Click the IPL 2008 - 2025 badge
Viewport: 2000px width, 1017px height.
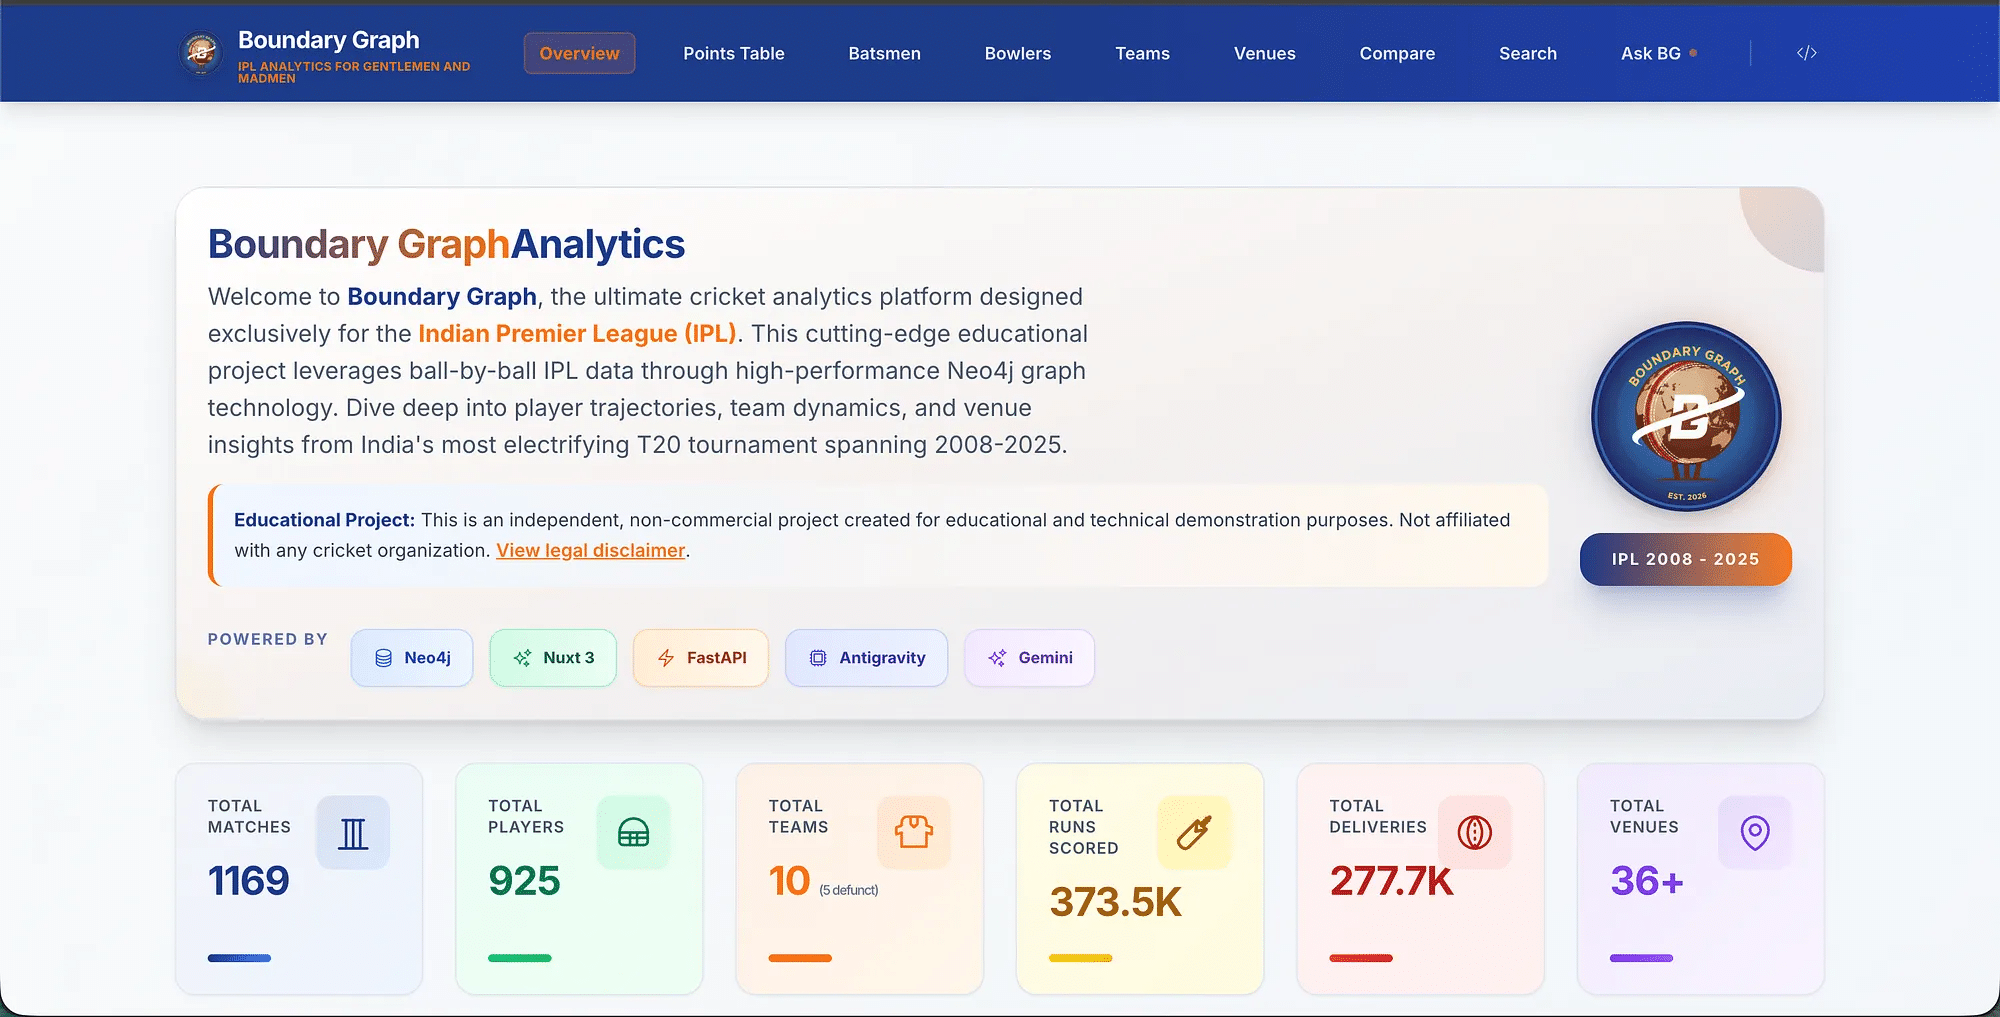click(x=1686, y=559)
